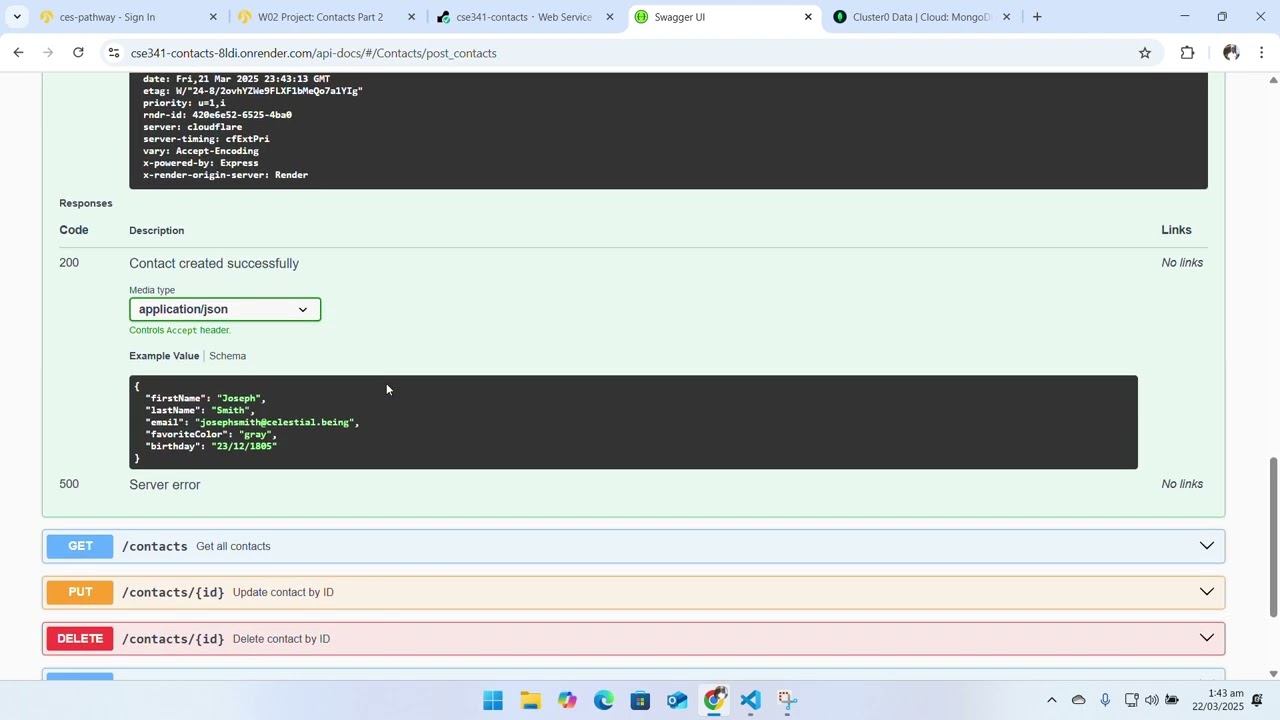The image size is (1280, 720).
Task: Close the Swagger UI tab
Action: [x=808, y=17]
